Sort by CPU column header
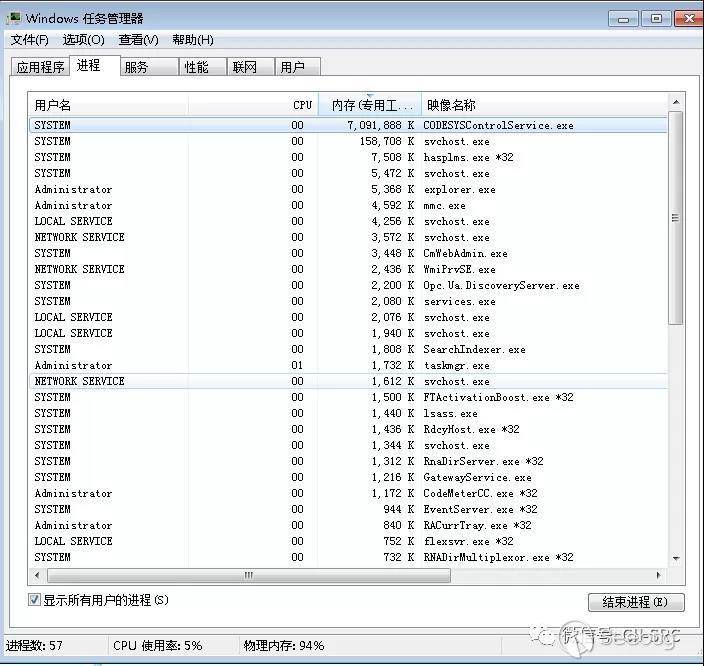 (x=253, y=105)
